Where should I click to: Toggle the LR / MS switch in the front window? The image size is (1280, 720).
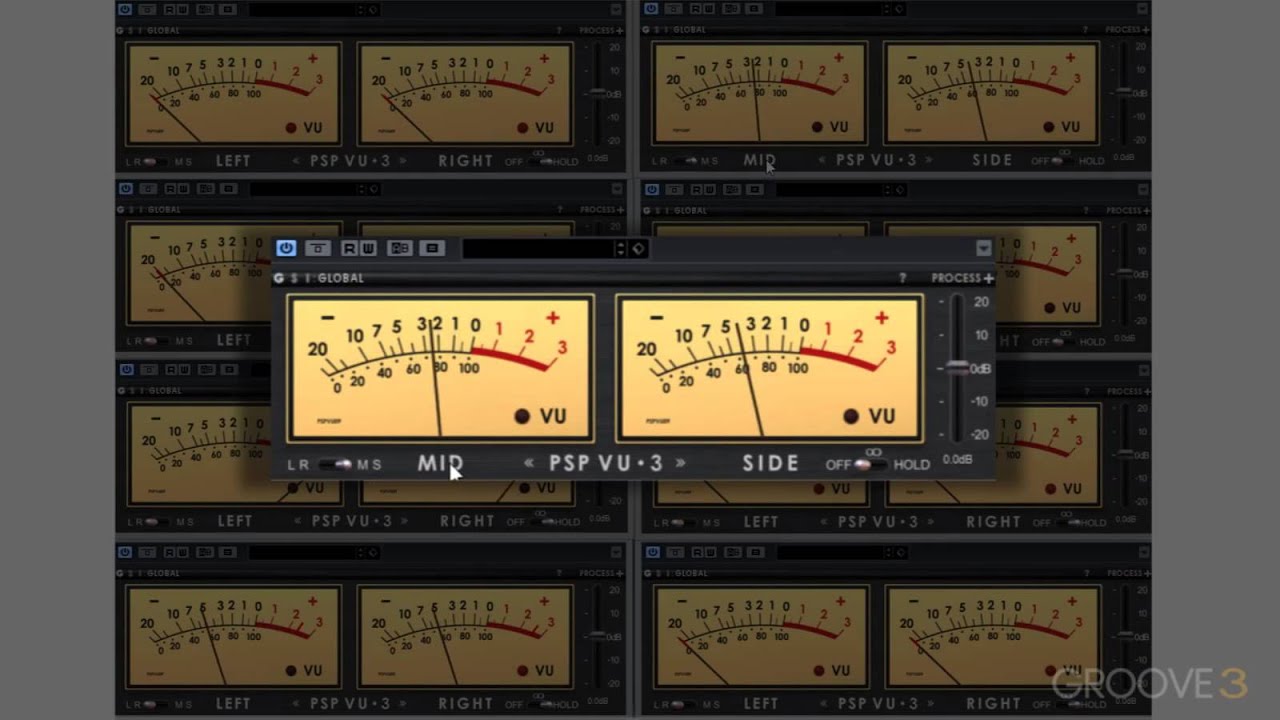pos(335,464)
